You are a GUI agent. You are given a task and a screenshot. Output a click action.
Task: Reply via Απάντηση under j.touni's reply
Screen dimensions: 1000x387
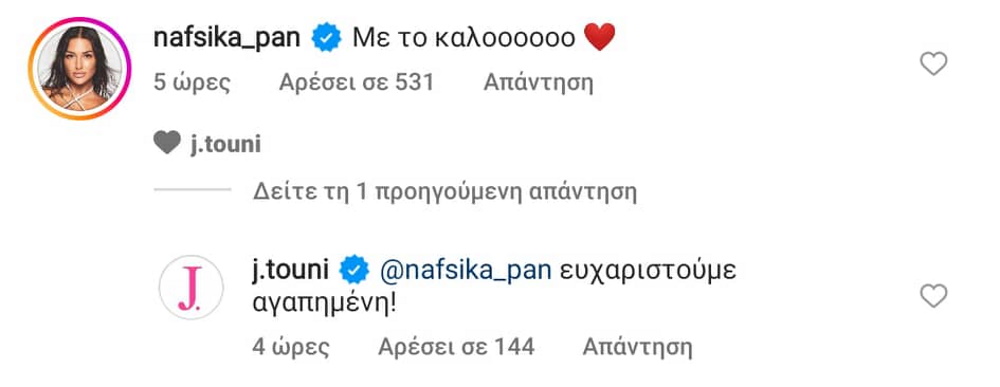[x=638, y=347]
